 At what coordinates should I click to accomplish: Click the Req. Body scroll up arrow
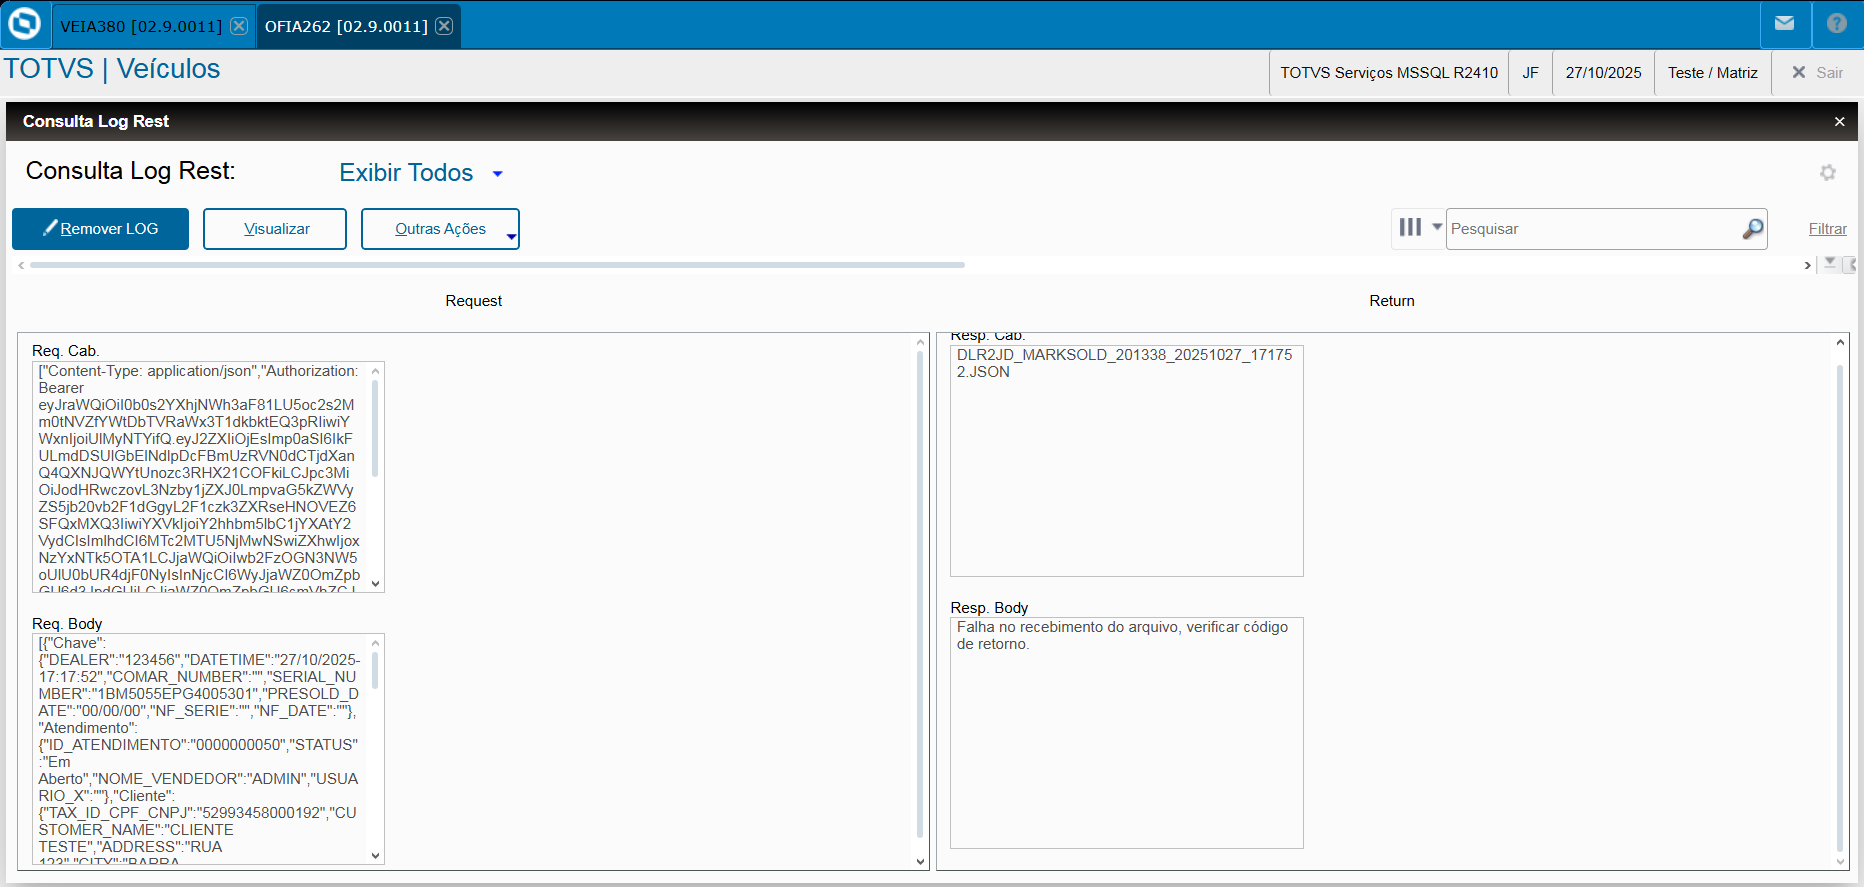[375, 642]
